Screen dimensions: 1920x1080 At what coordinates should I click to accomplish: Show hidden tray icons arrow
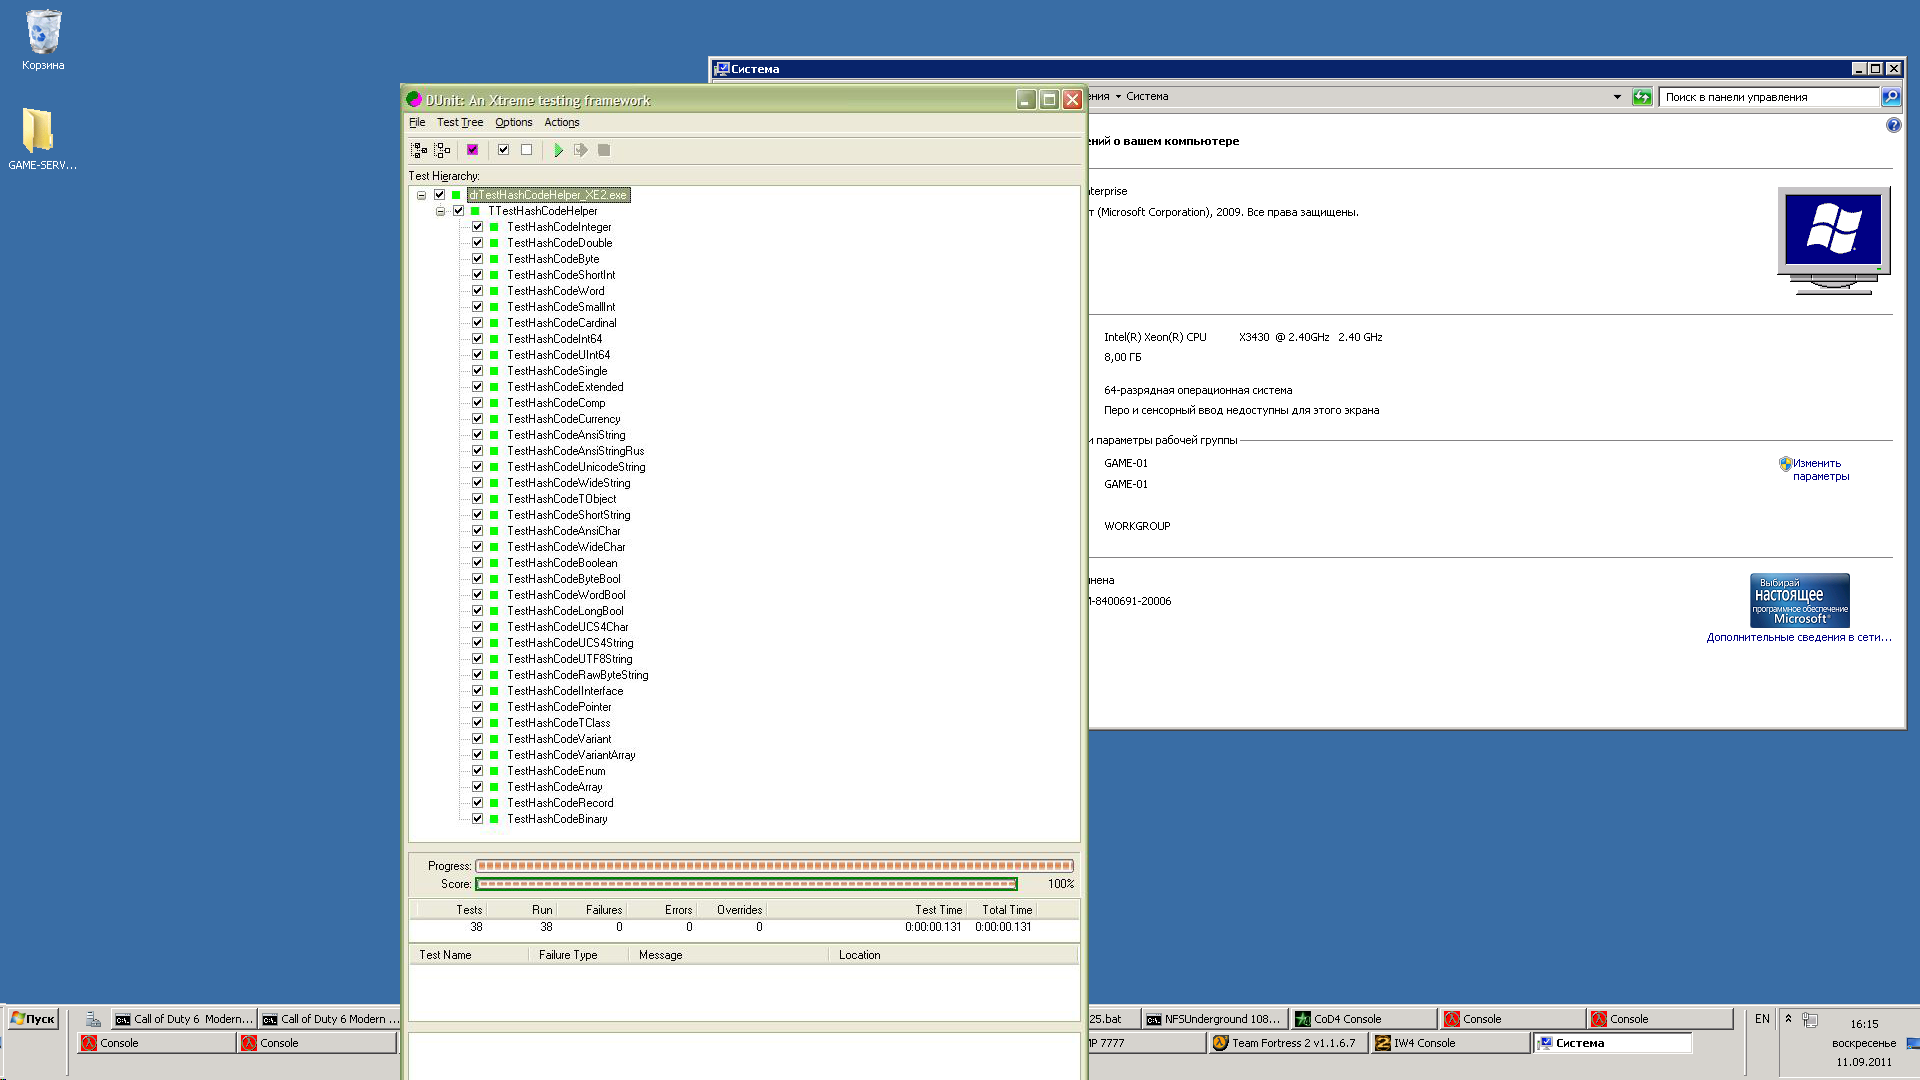click(1788, 1019)
